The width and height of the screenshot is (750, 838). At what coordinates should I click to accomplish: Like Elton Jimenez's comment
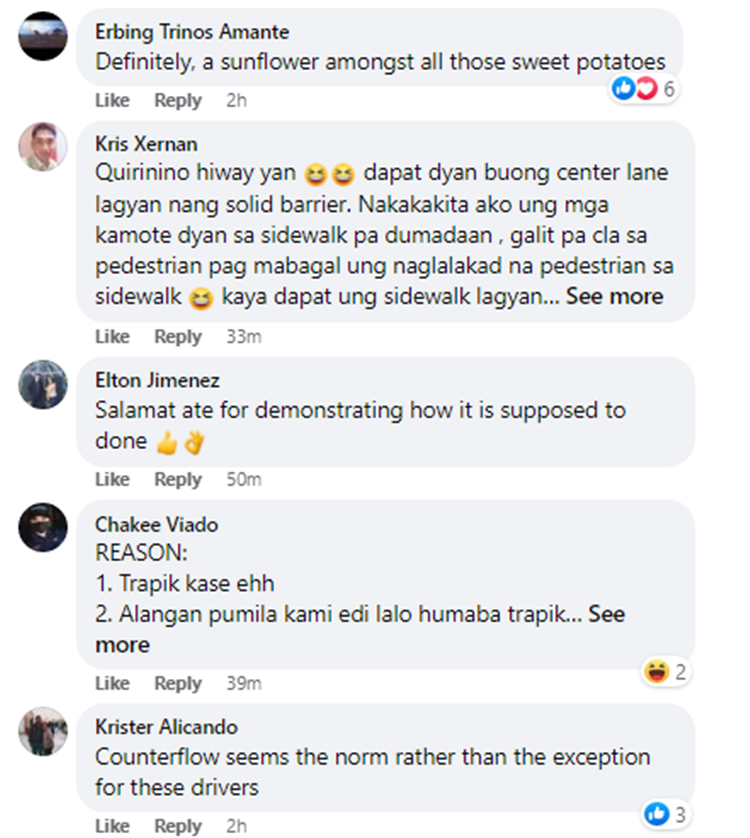[112, 479]
